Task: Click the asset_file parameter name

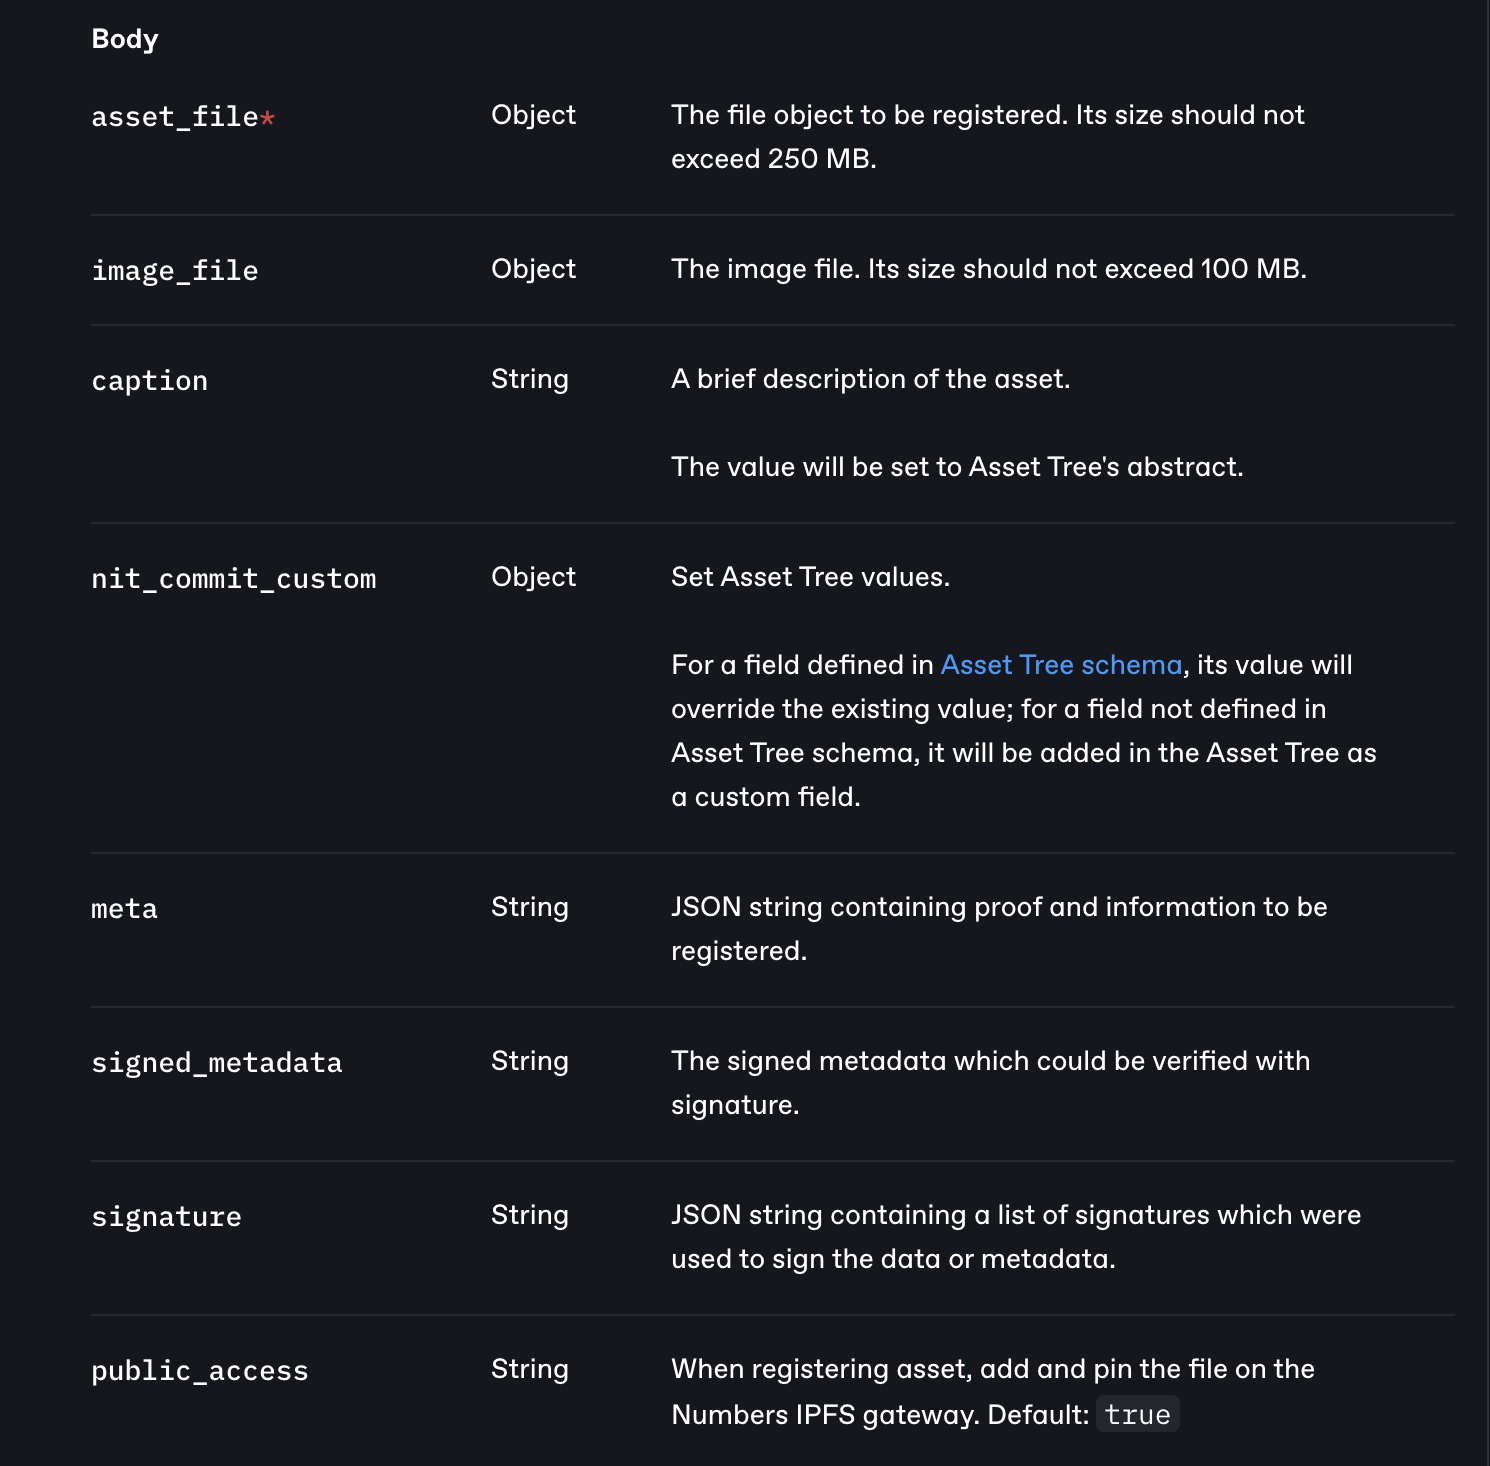Action: [175, 117]
